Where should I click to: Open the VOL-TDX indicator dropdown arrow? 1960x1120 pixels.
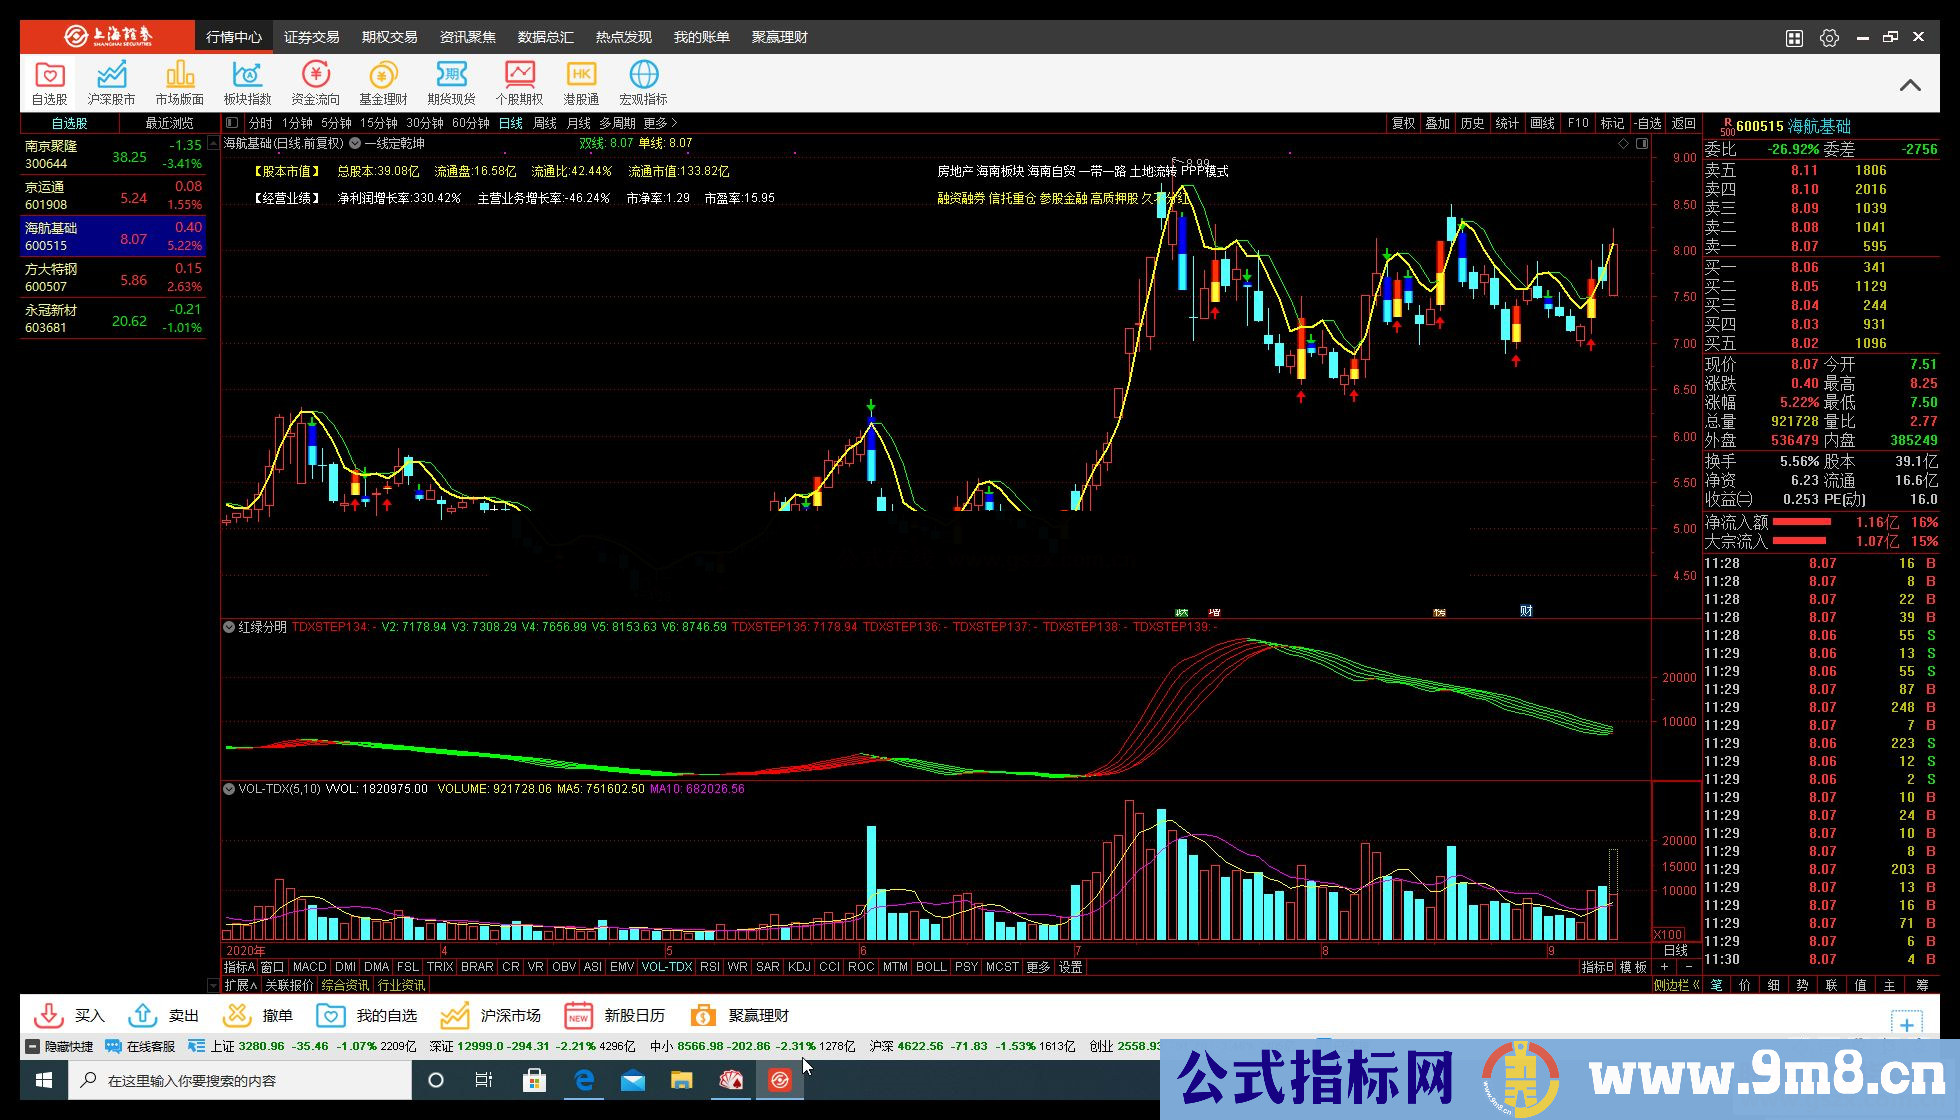pyautogui.click(x=229, y=789)
